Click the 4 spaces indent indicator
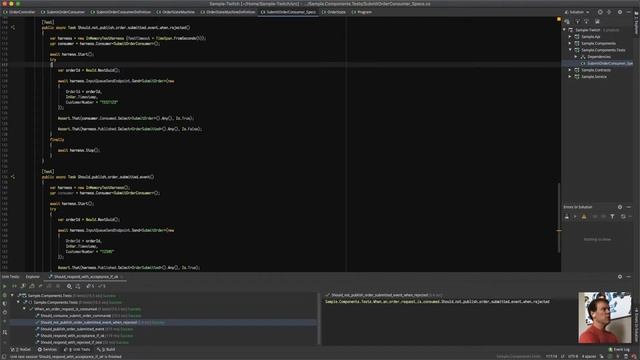This screenshot has width=640, height=360. (589, 356)
